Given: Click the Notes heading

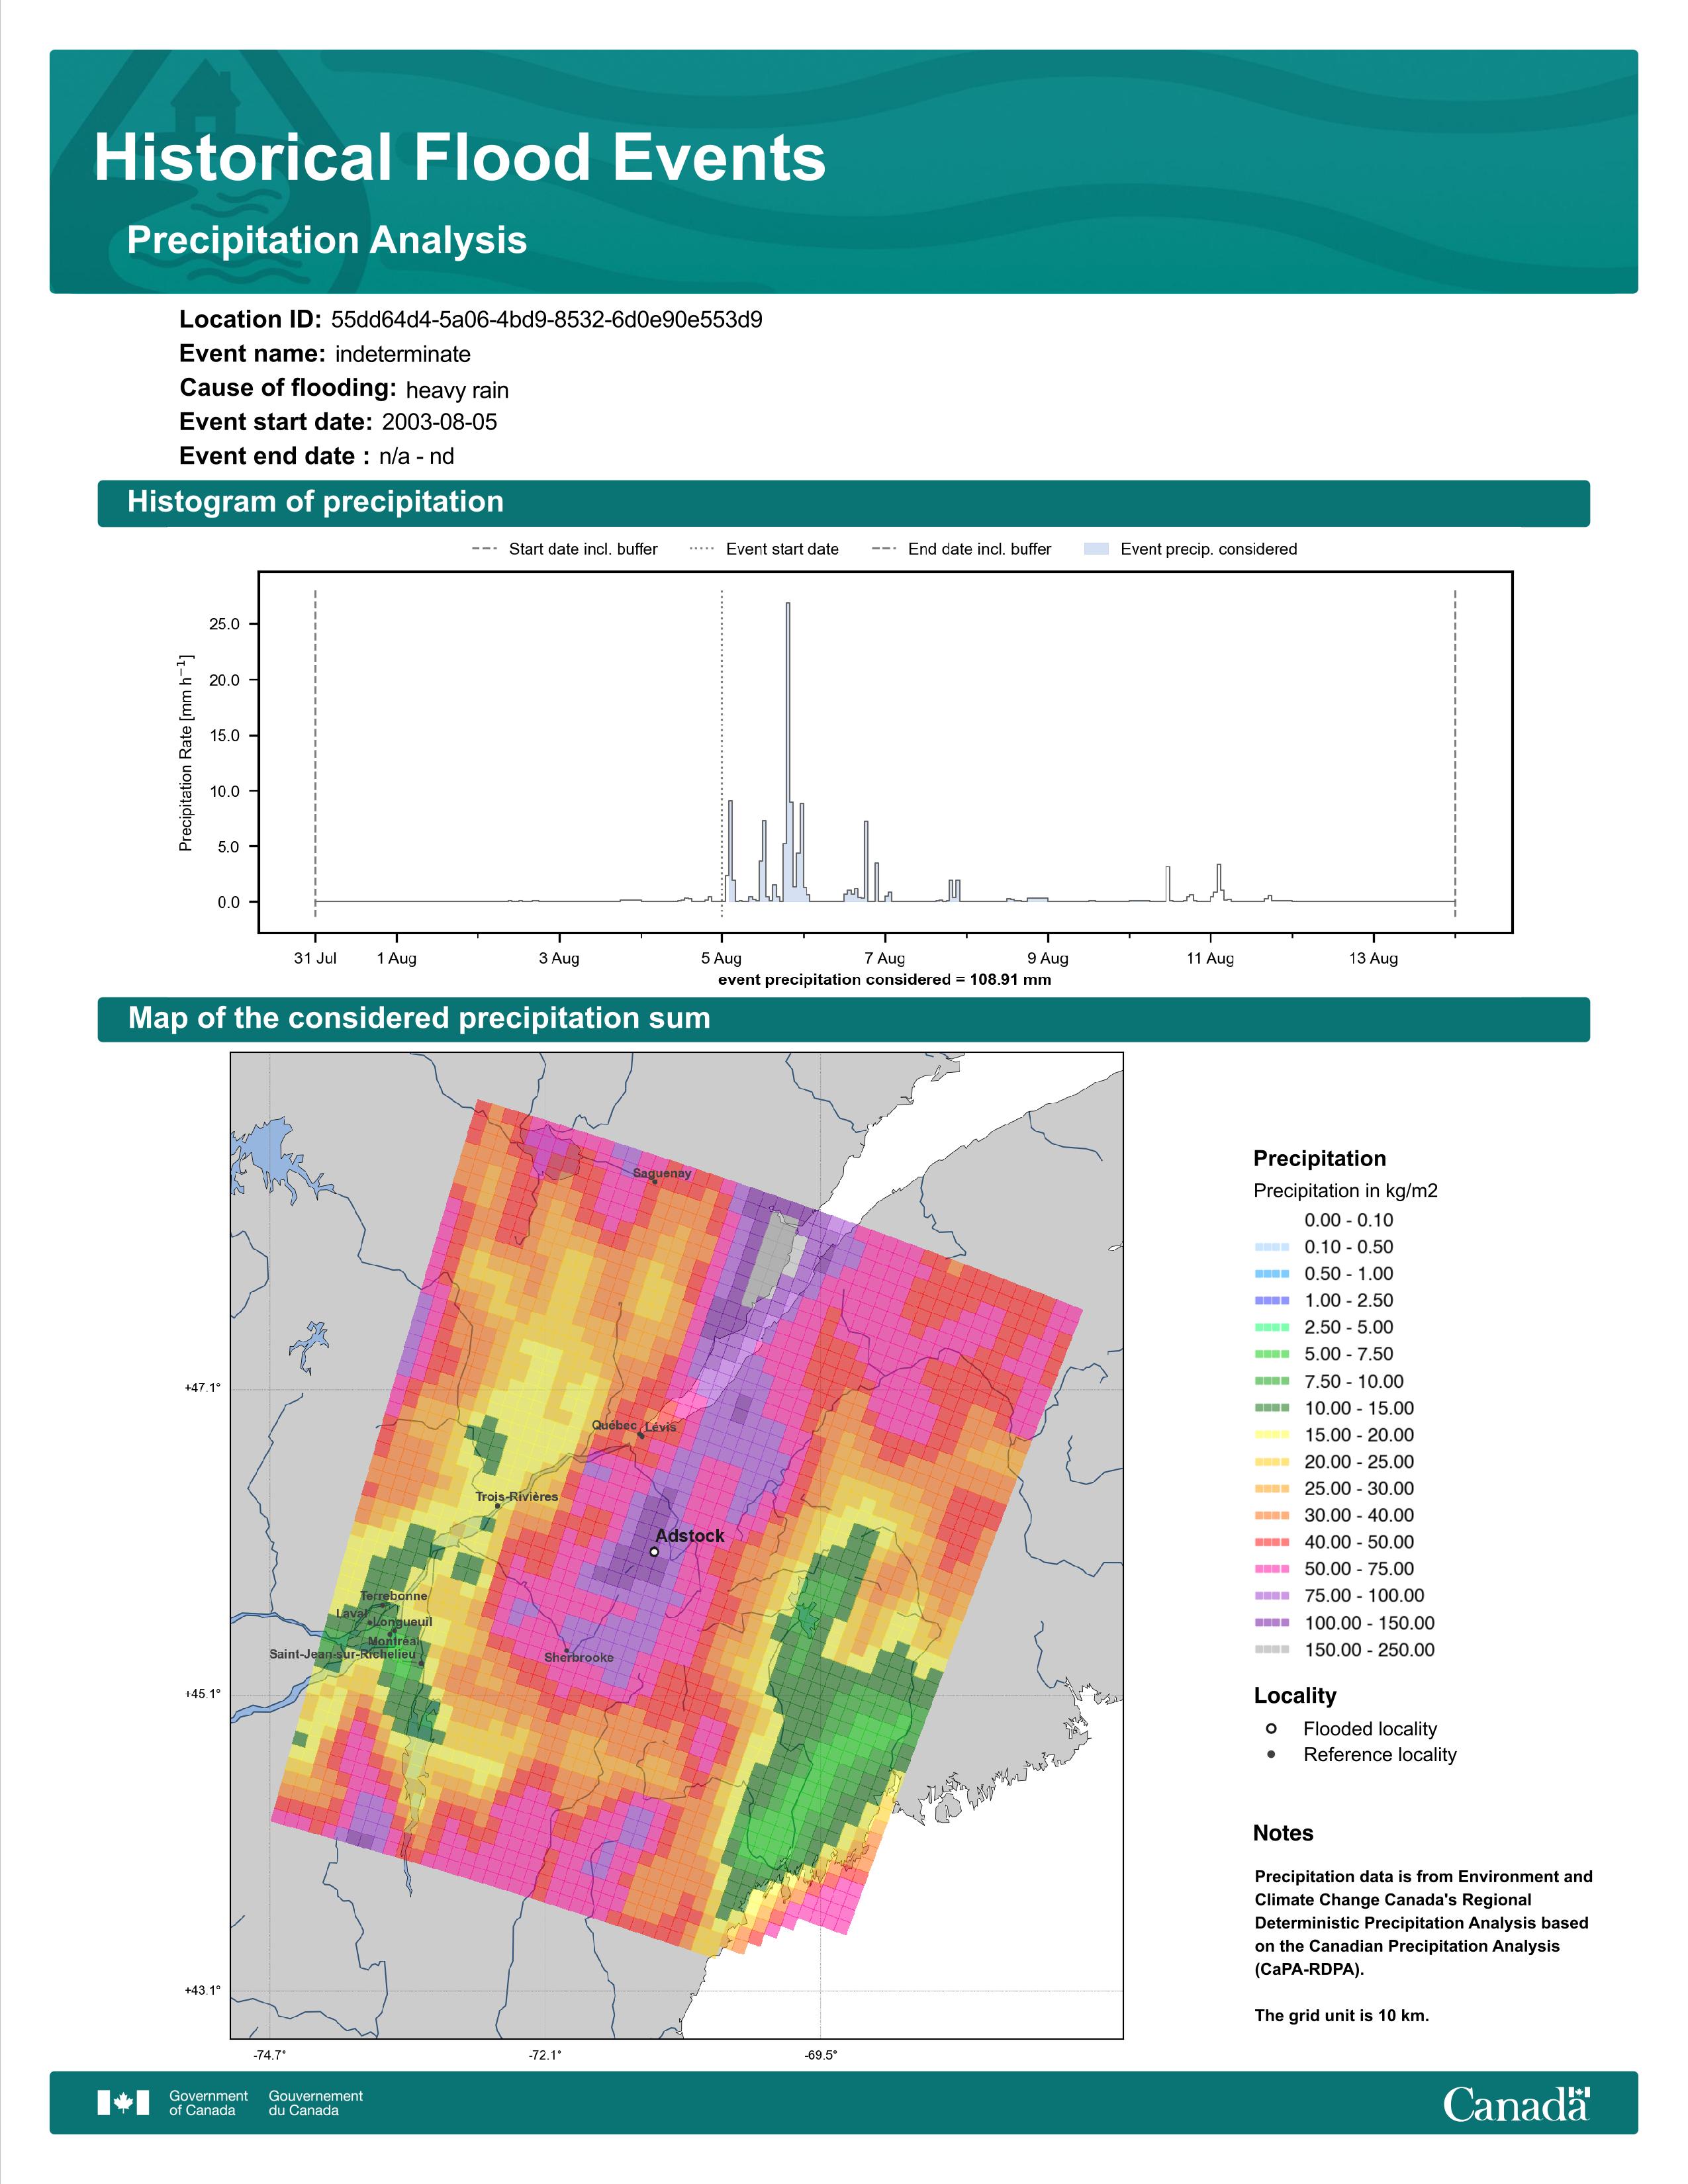Looking at the screenshot, I should tap(1283, 1833).
